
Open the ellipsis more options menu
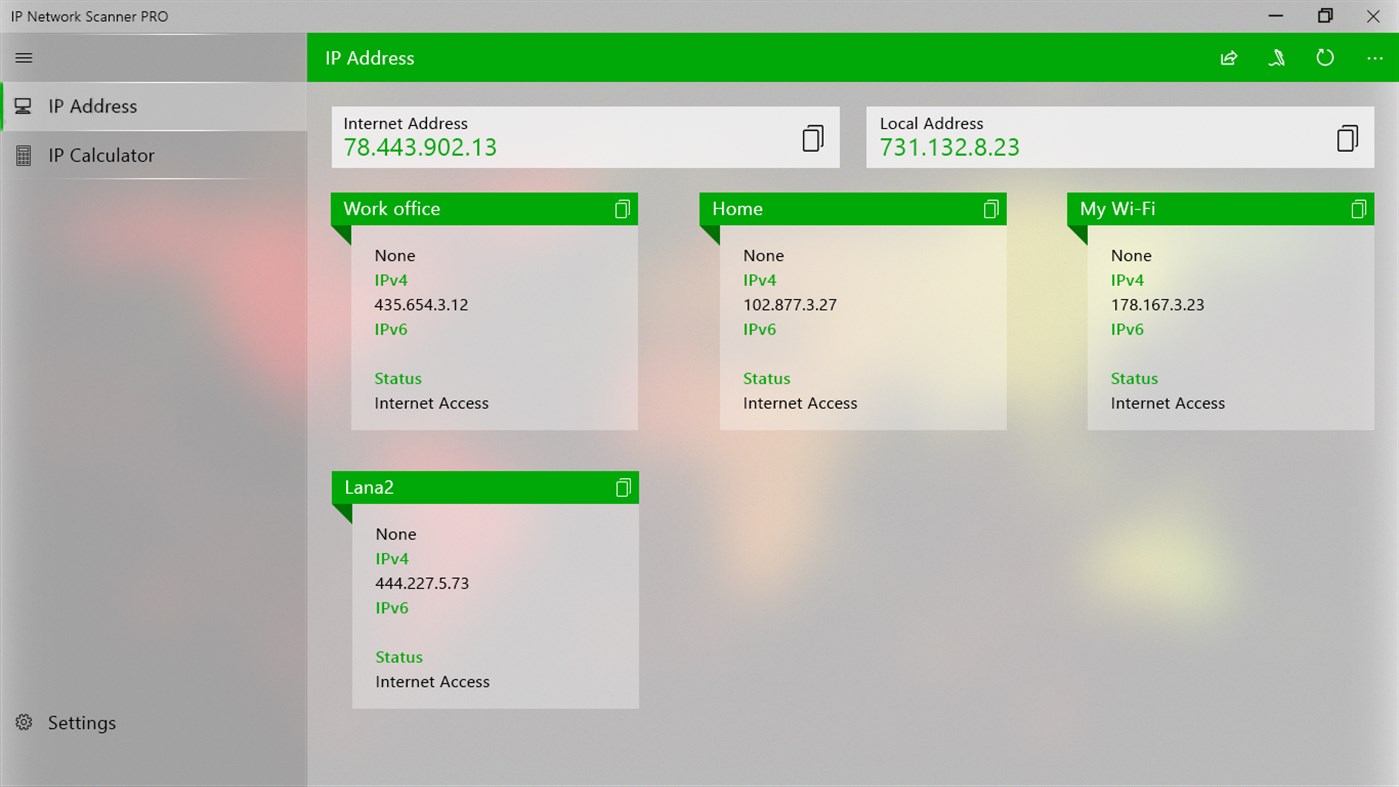pyautogui.click(x=1374, y=57)
